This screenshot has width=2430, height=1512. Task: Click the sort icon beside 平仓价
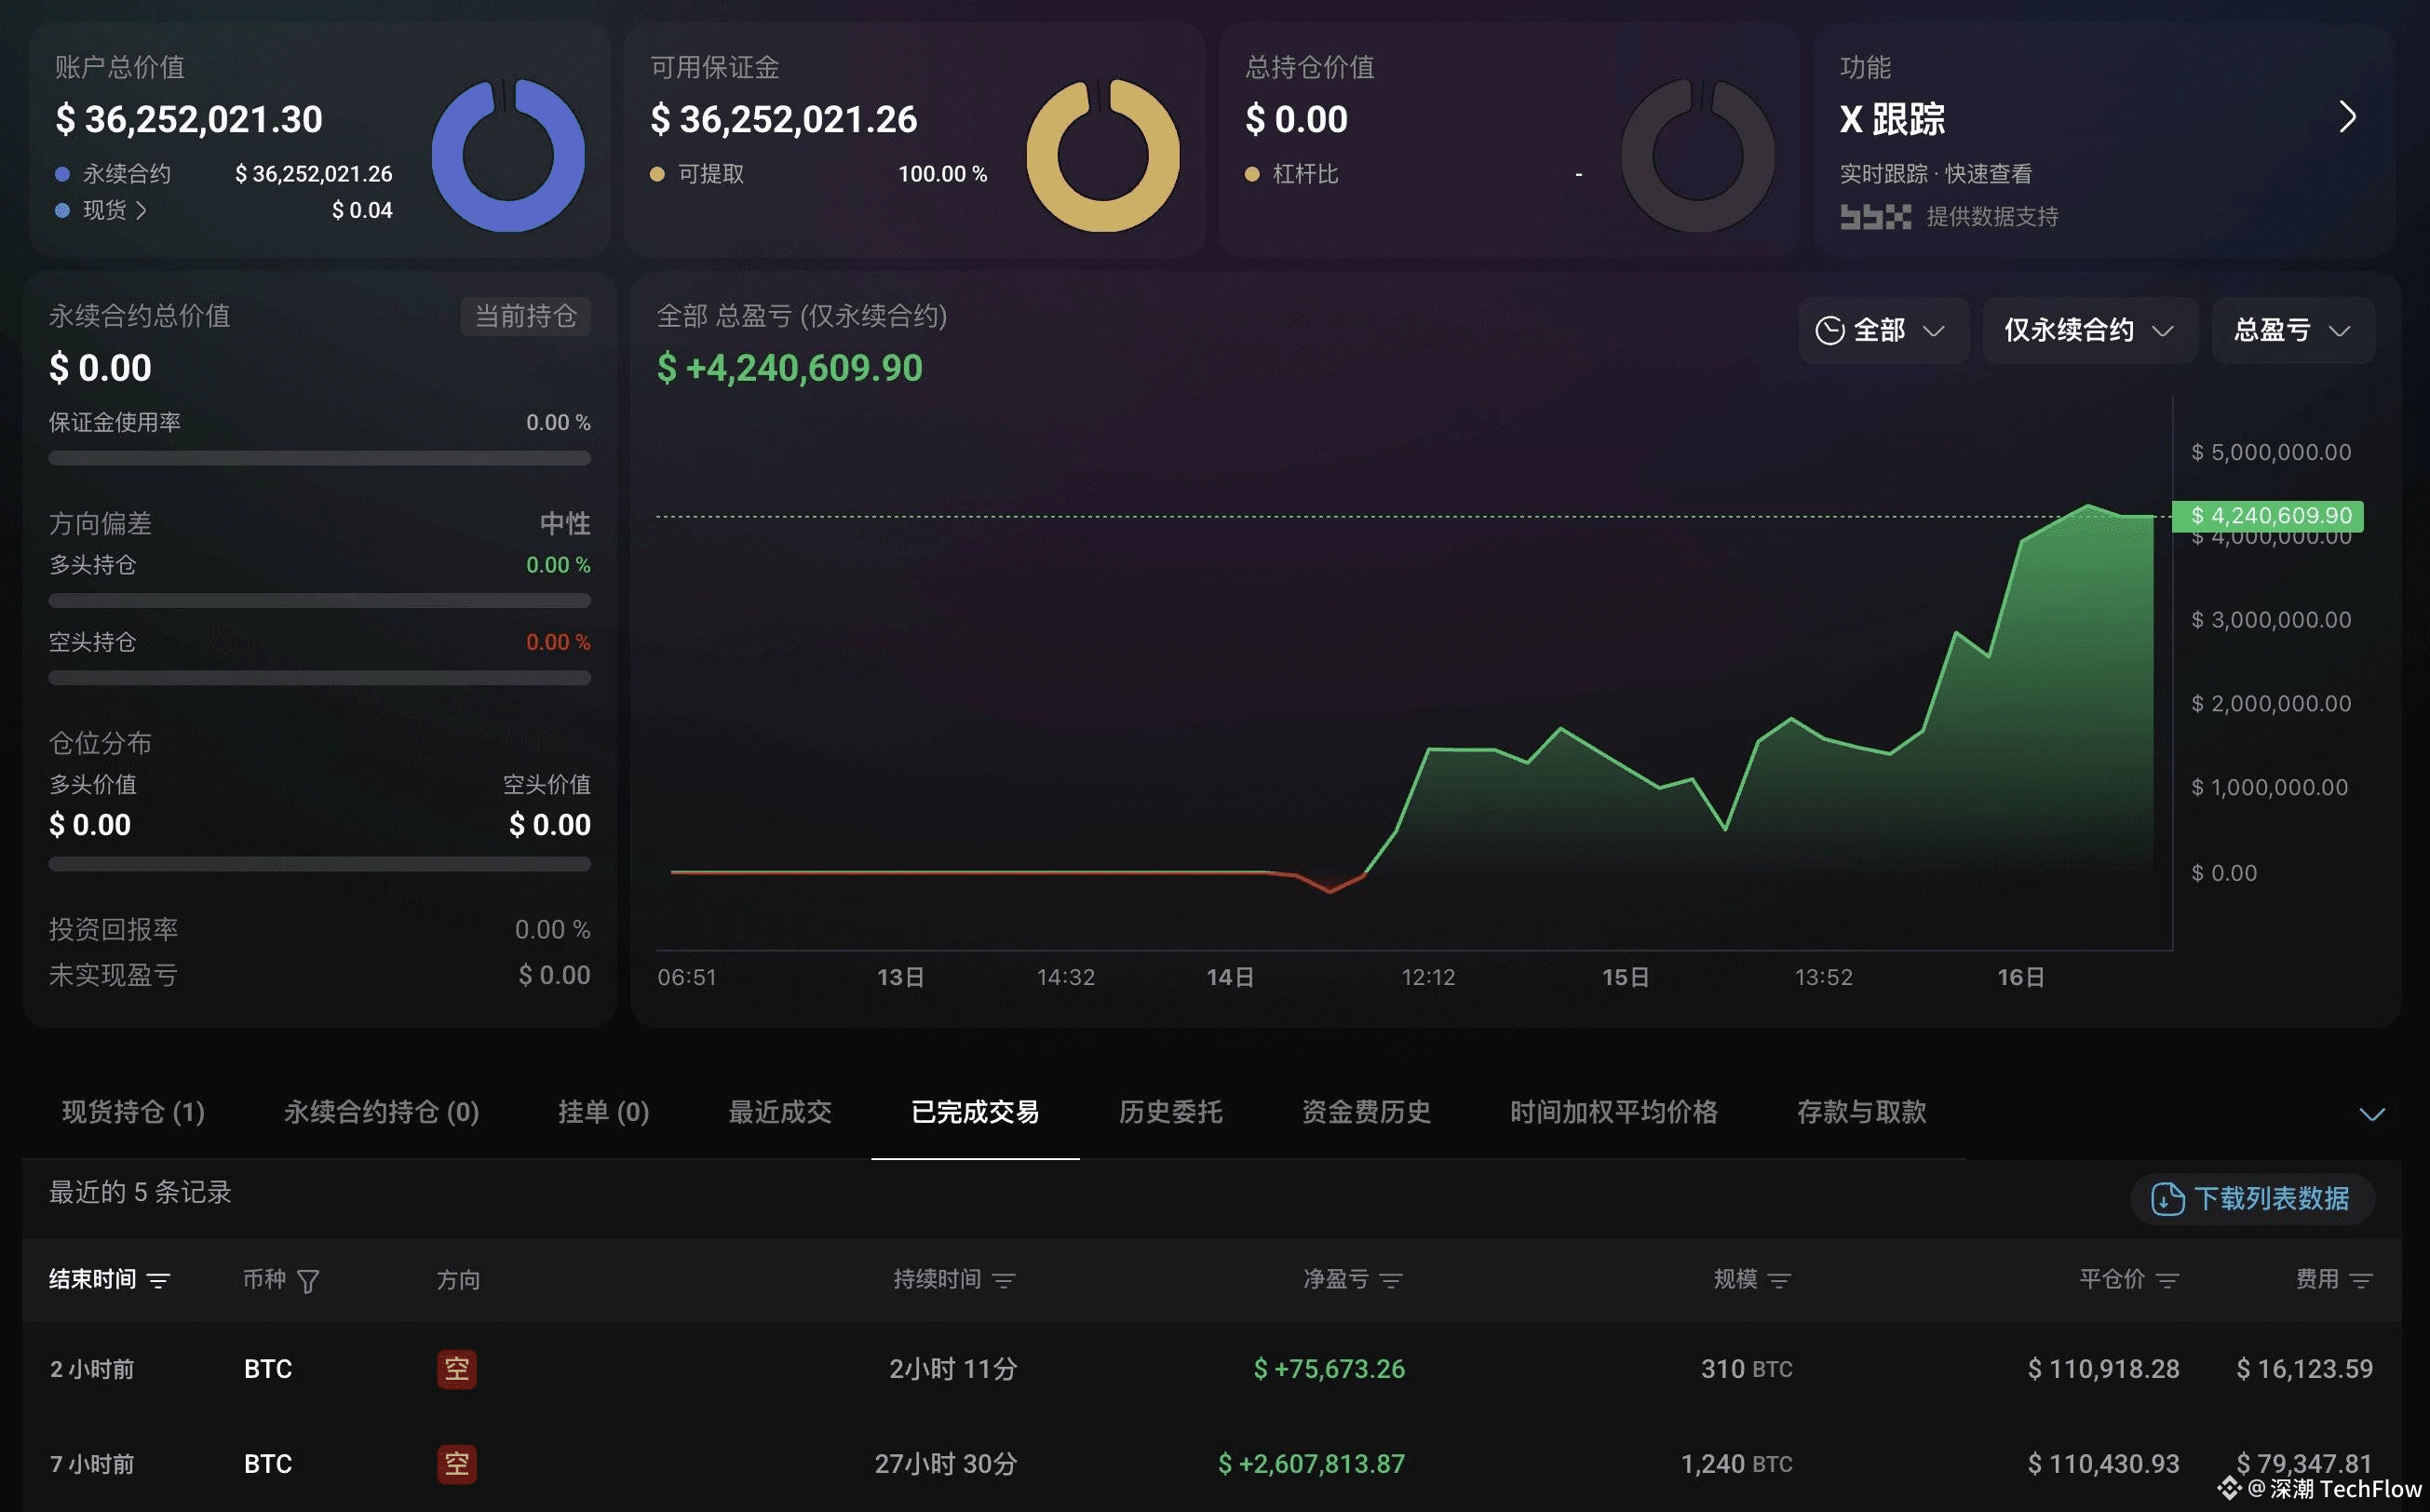(2167, 1280)
